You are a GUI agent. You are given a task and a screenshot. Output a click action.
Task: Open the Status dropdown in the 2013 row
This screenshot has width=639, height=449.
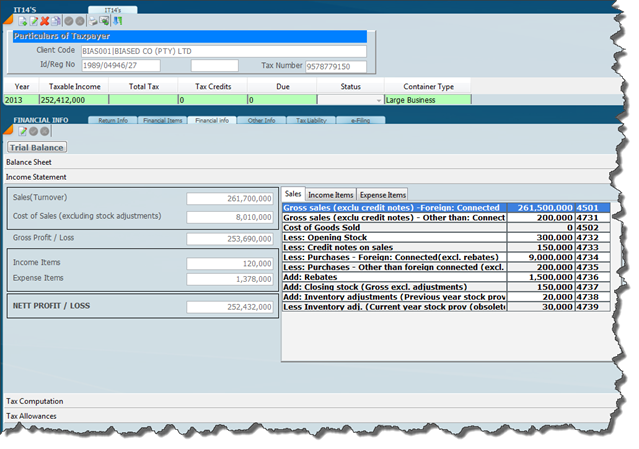[379, 100]
